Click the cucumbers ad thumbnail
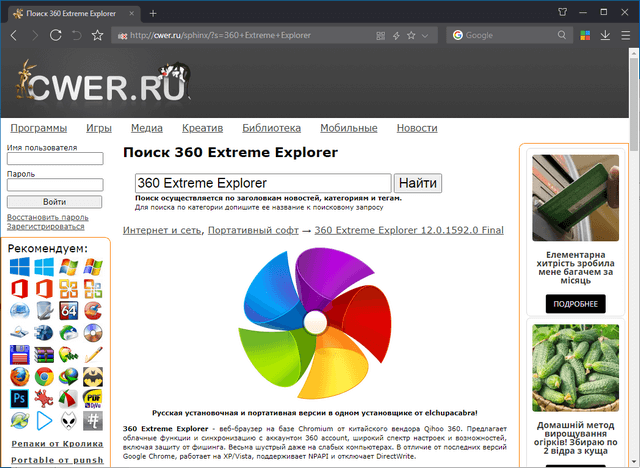The image size is (640, 468). pos(576,368)
